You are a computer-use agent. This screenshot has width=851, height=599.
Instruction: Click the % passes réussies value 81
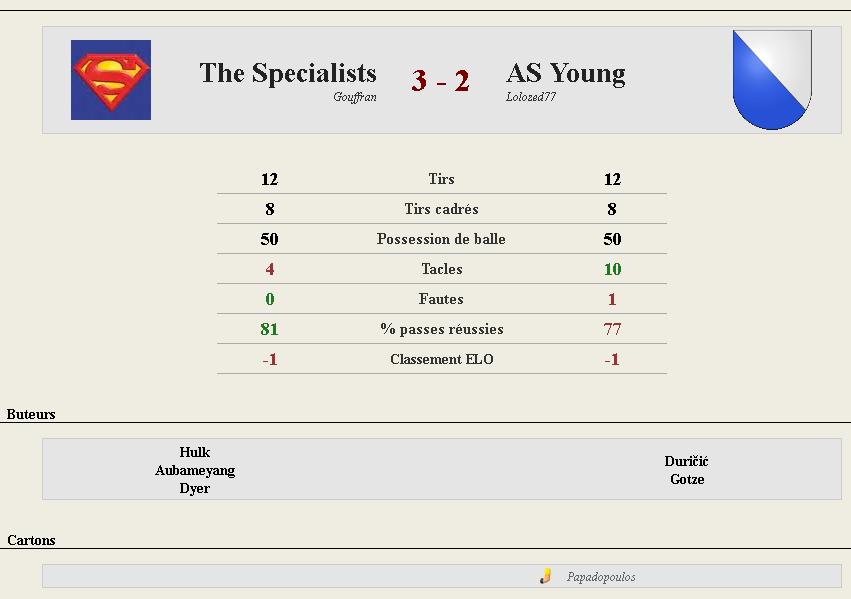[x=269, y=329]
